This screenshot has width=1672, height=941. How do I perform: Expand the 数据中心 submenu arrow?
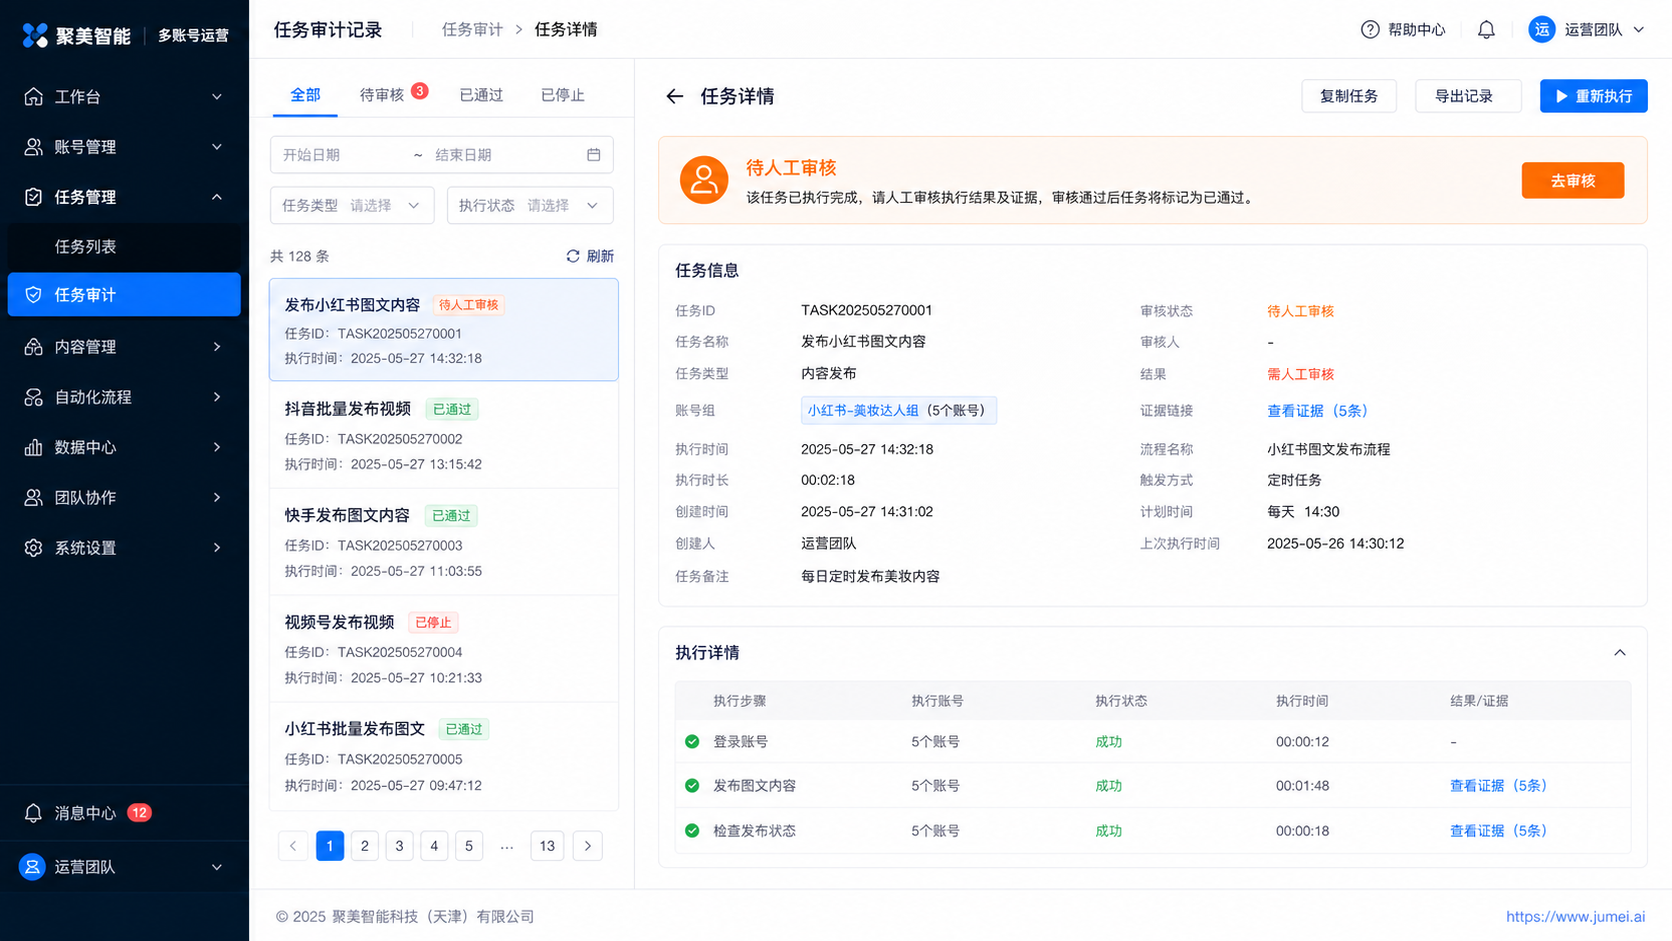(217, 447)
